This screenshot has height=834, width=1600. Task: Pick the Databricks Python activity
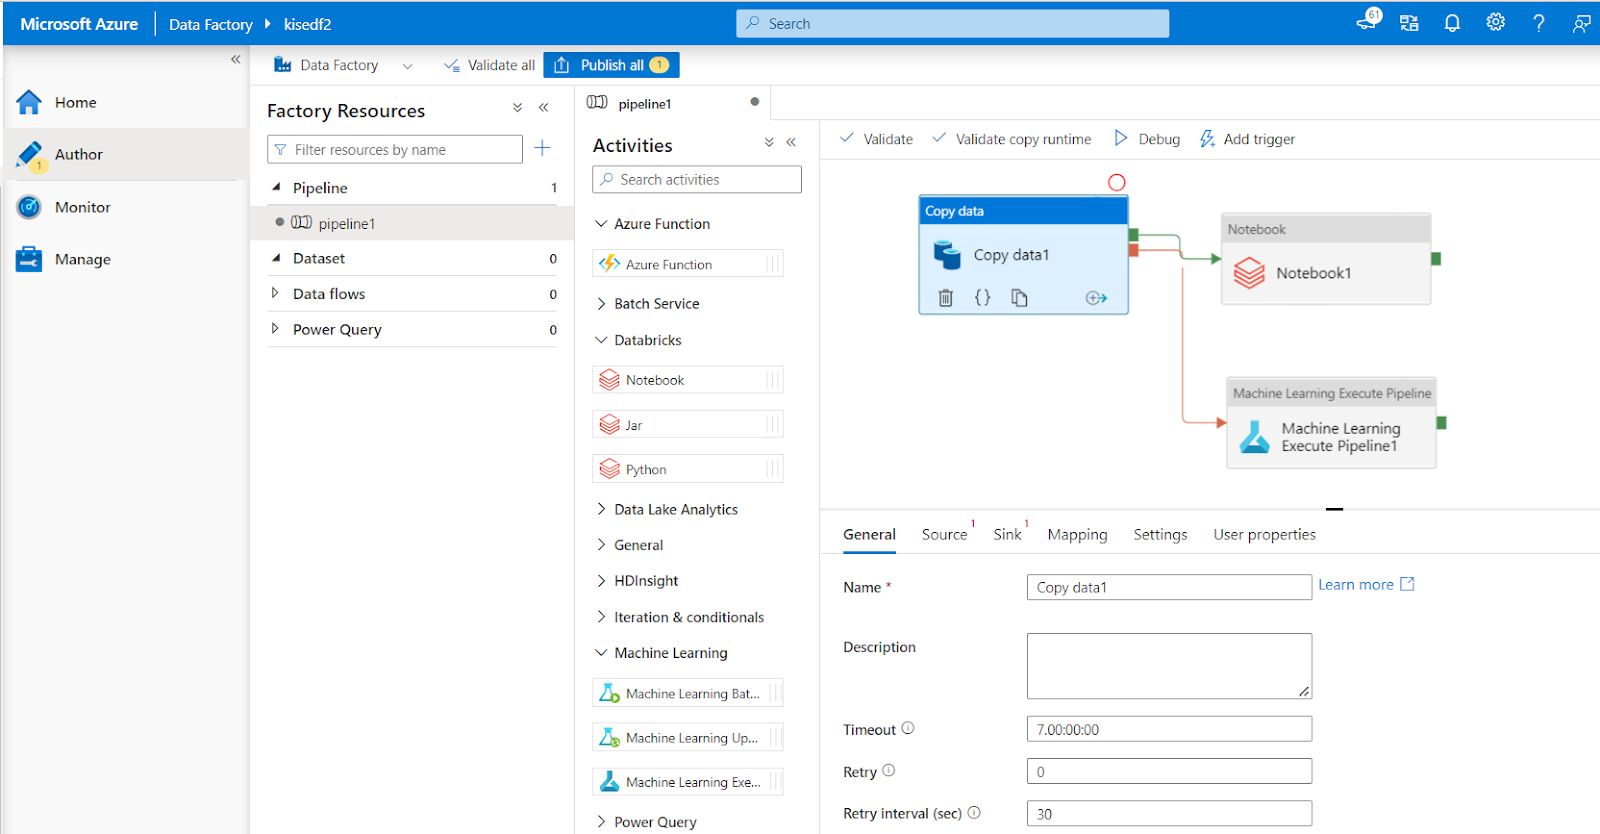(x=687, y=469)
